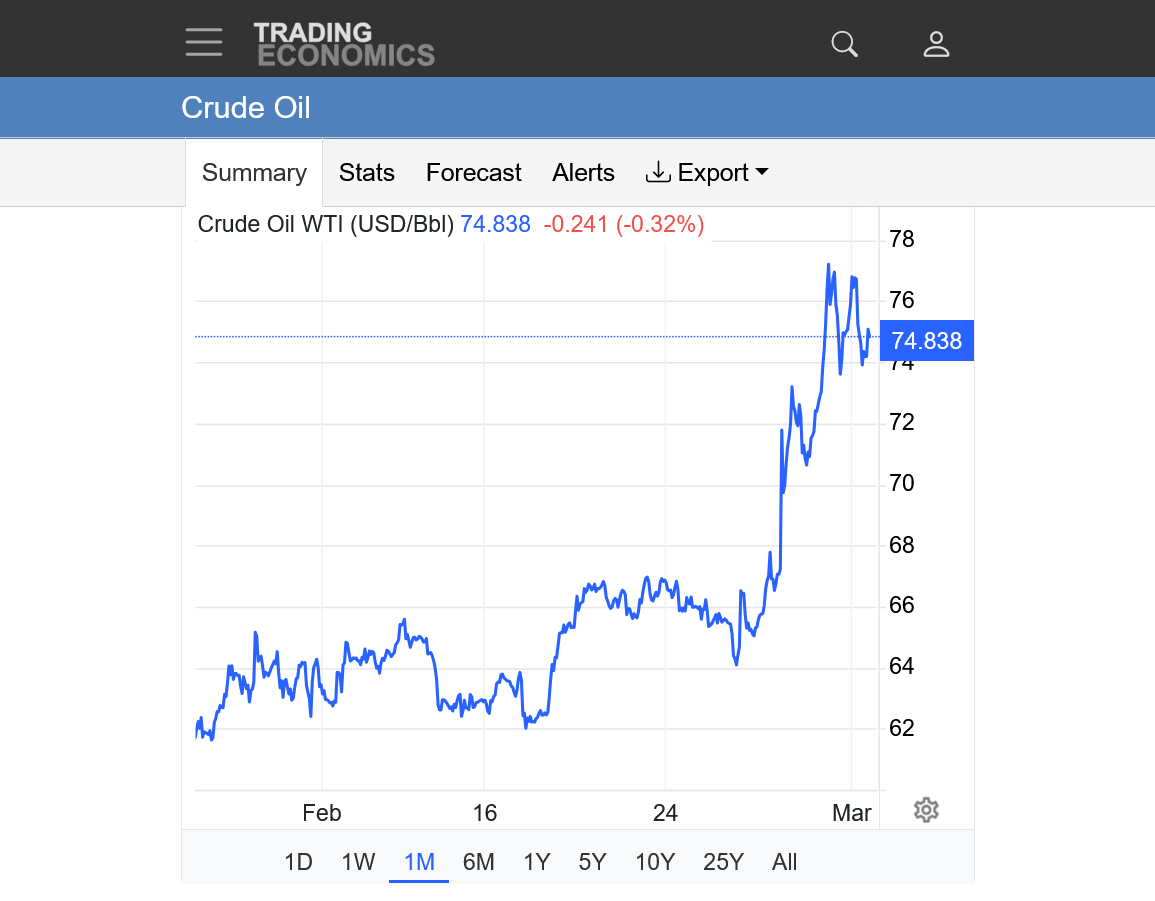Screen dimensions: 1155x901
Task: Select the 1M time range
Action: (419, 862)
